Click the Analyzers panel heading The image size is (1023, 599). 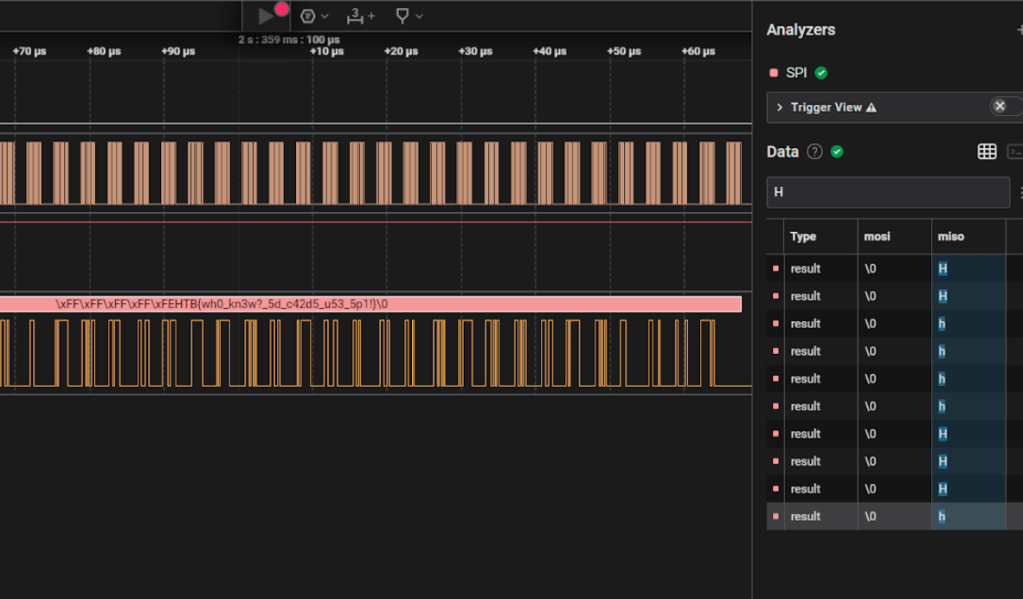801,30
